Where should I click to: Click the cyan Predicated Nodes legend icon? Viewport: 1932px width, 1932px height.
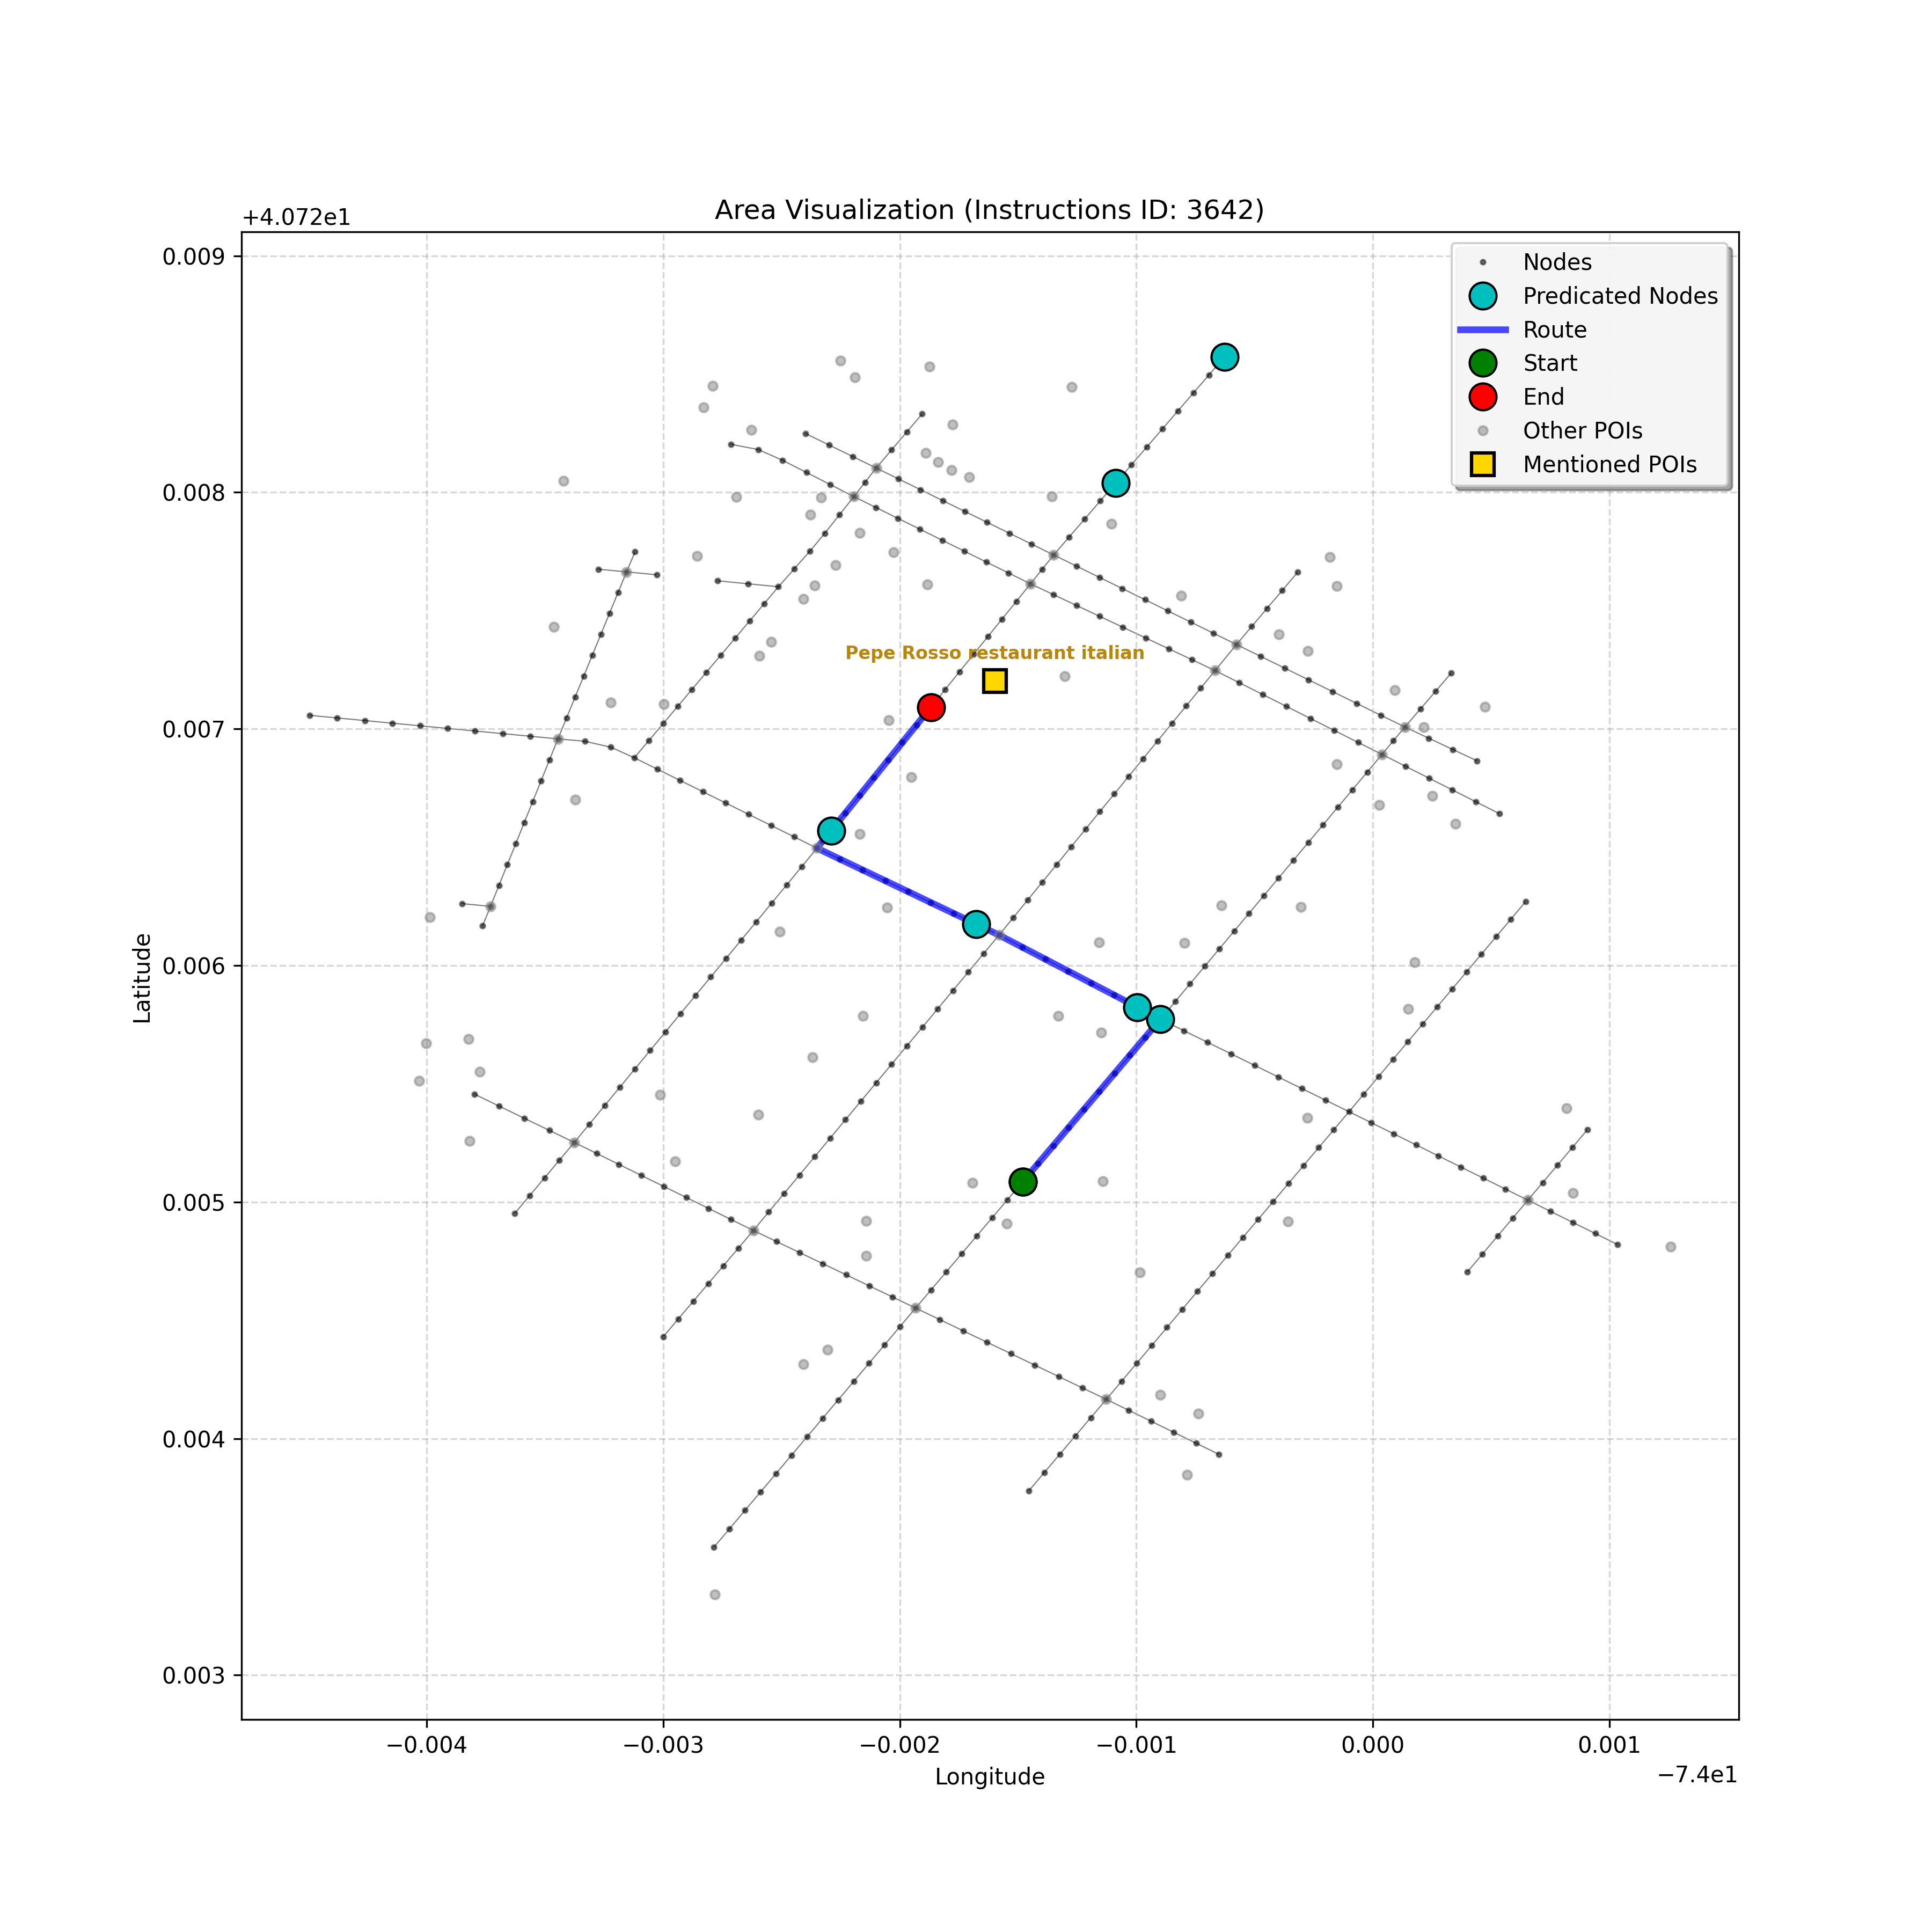1482,296
